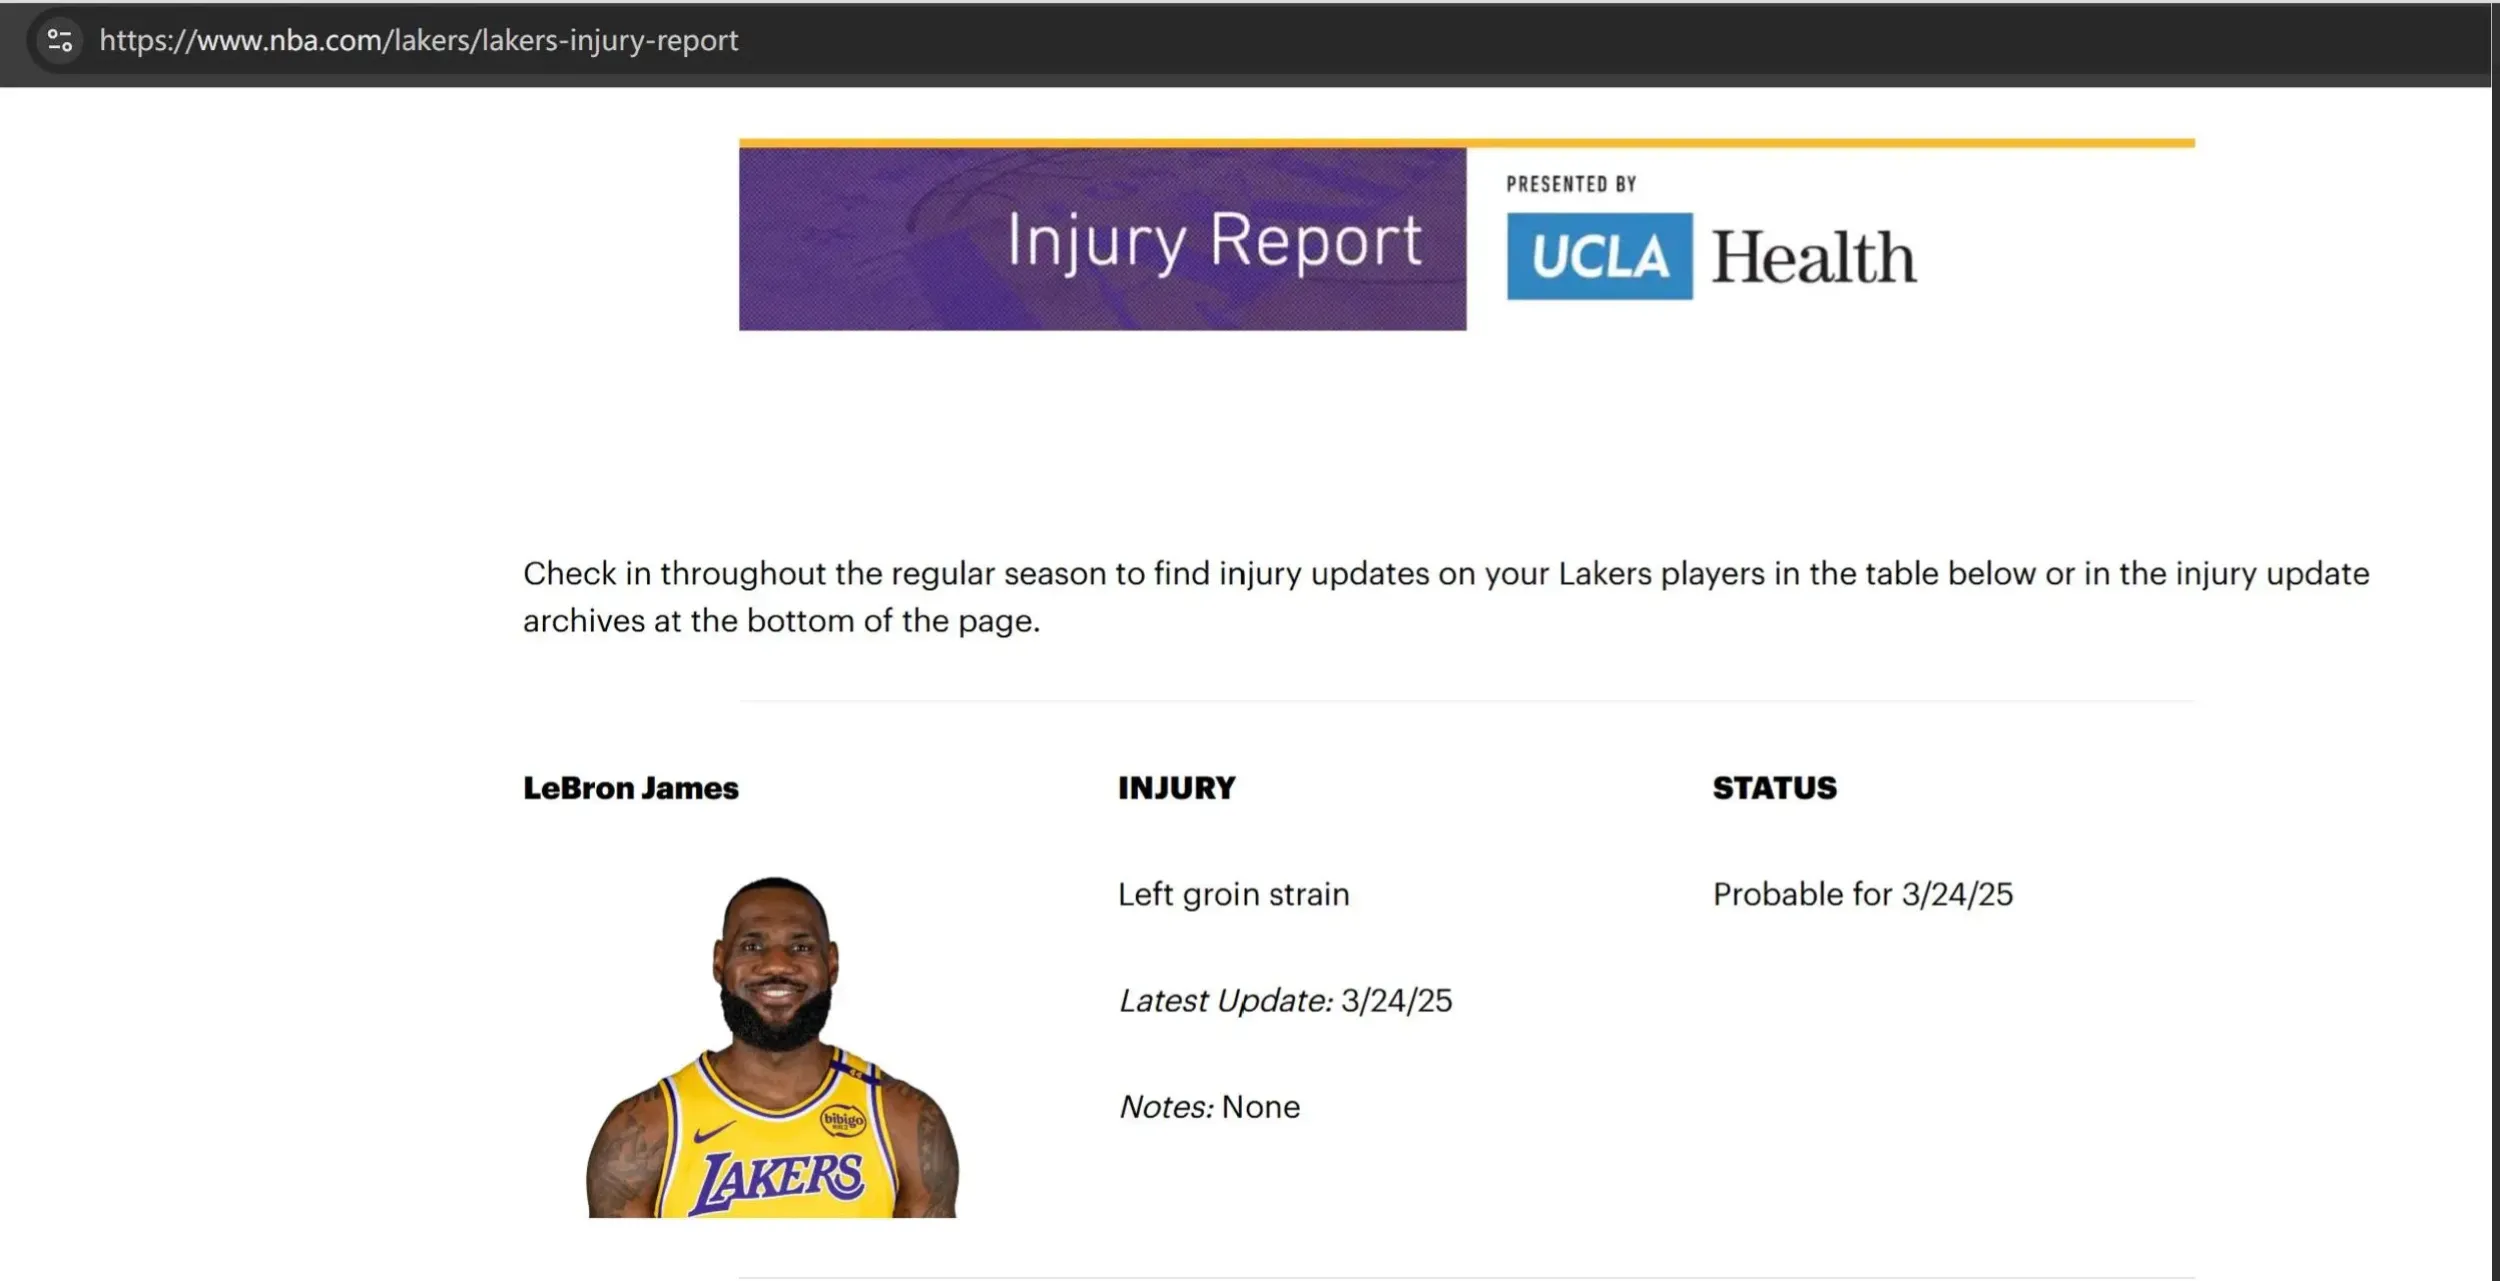The image size is (2500, 1281).
Task: Click the intro paragraph about injury updates
Action: coord(1446,597)
